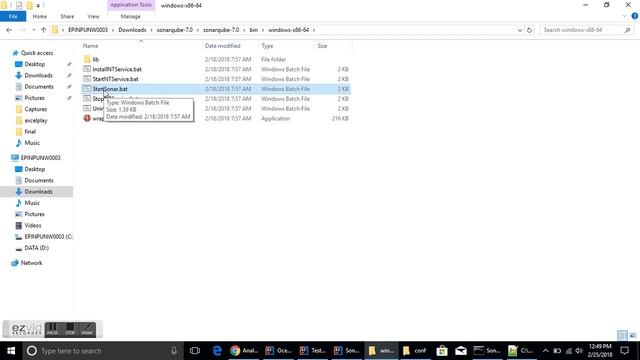Click the search magnifier icon
640x360 pixels.
click(627, 30)
